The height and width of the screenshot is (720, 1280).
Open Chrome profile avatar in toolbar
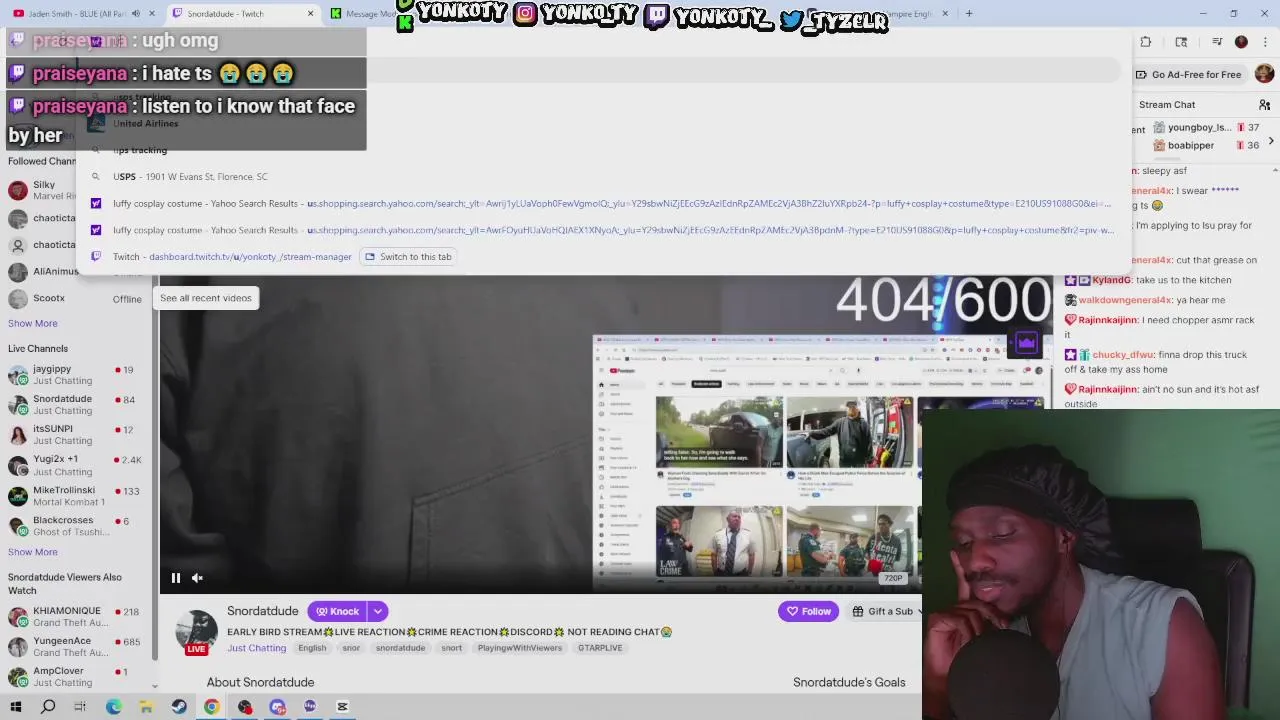click(1241, 42)
